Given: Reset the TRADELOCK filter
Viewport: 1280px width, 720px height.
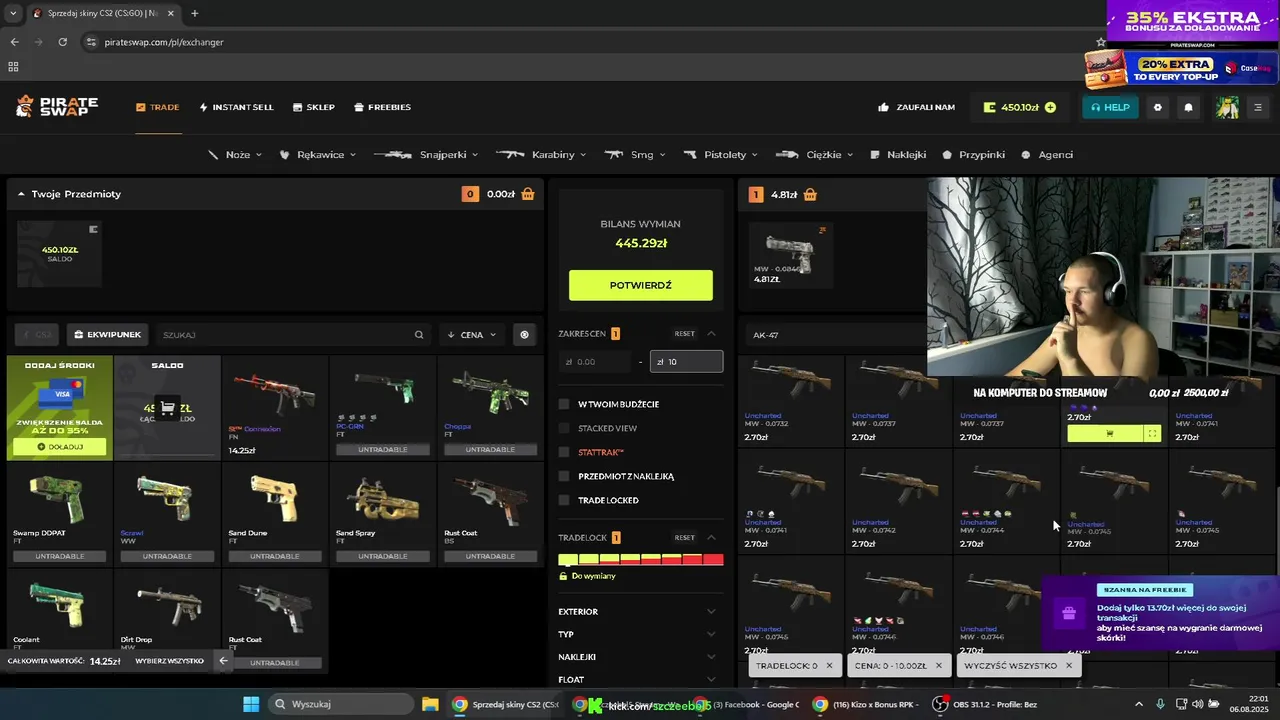Looking at the screenshot, I should click(684, 537).
